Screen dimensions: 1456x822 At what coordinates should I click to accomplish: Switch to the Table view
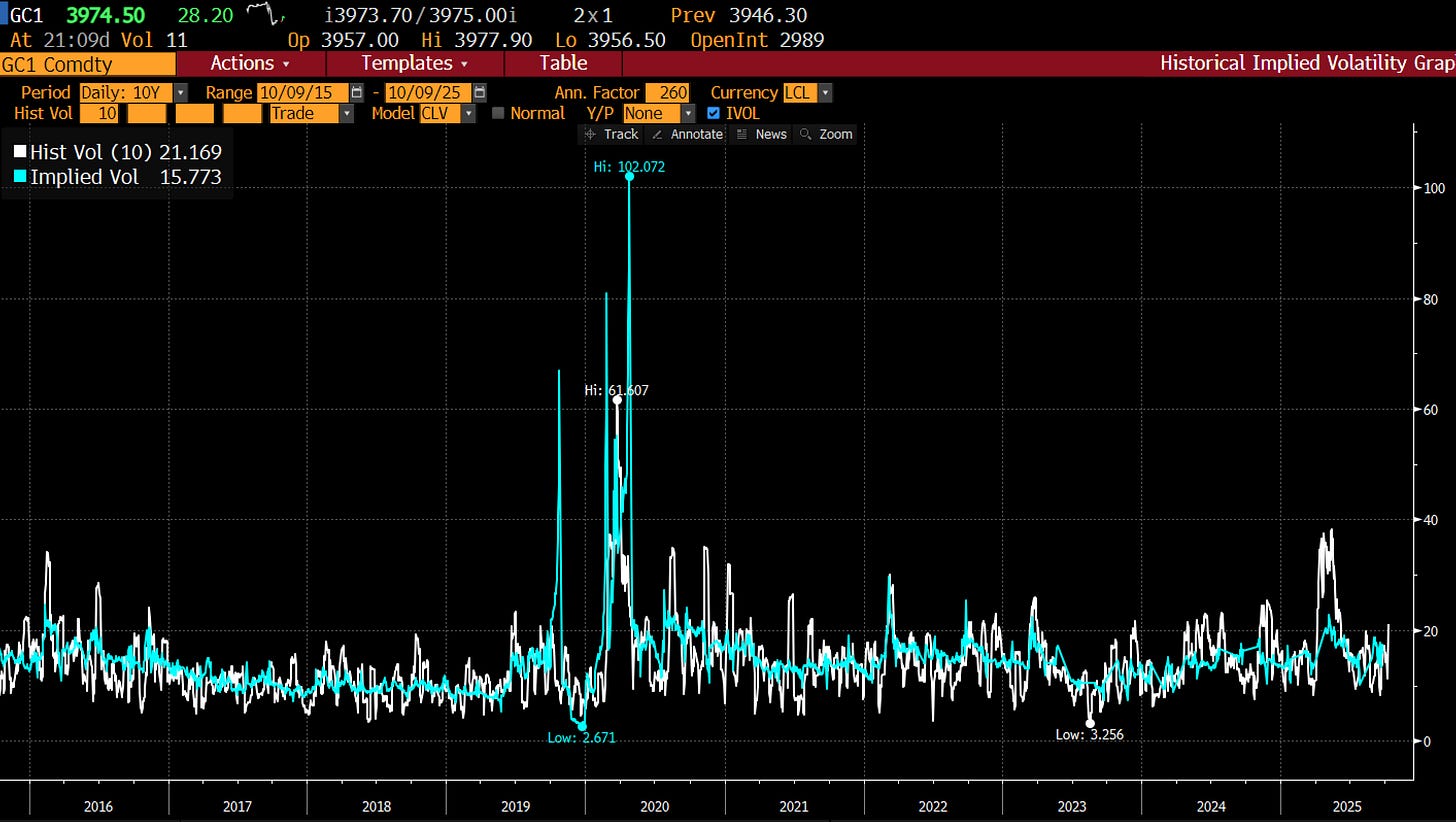pyautogui.click(x=563, y=63)
